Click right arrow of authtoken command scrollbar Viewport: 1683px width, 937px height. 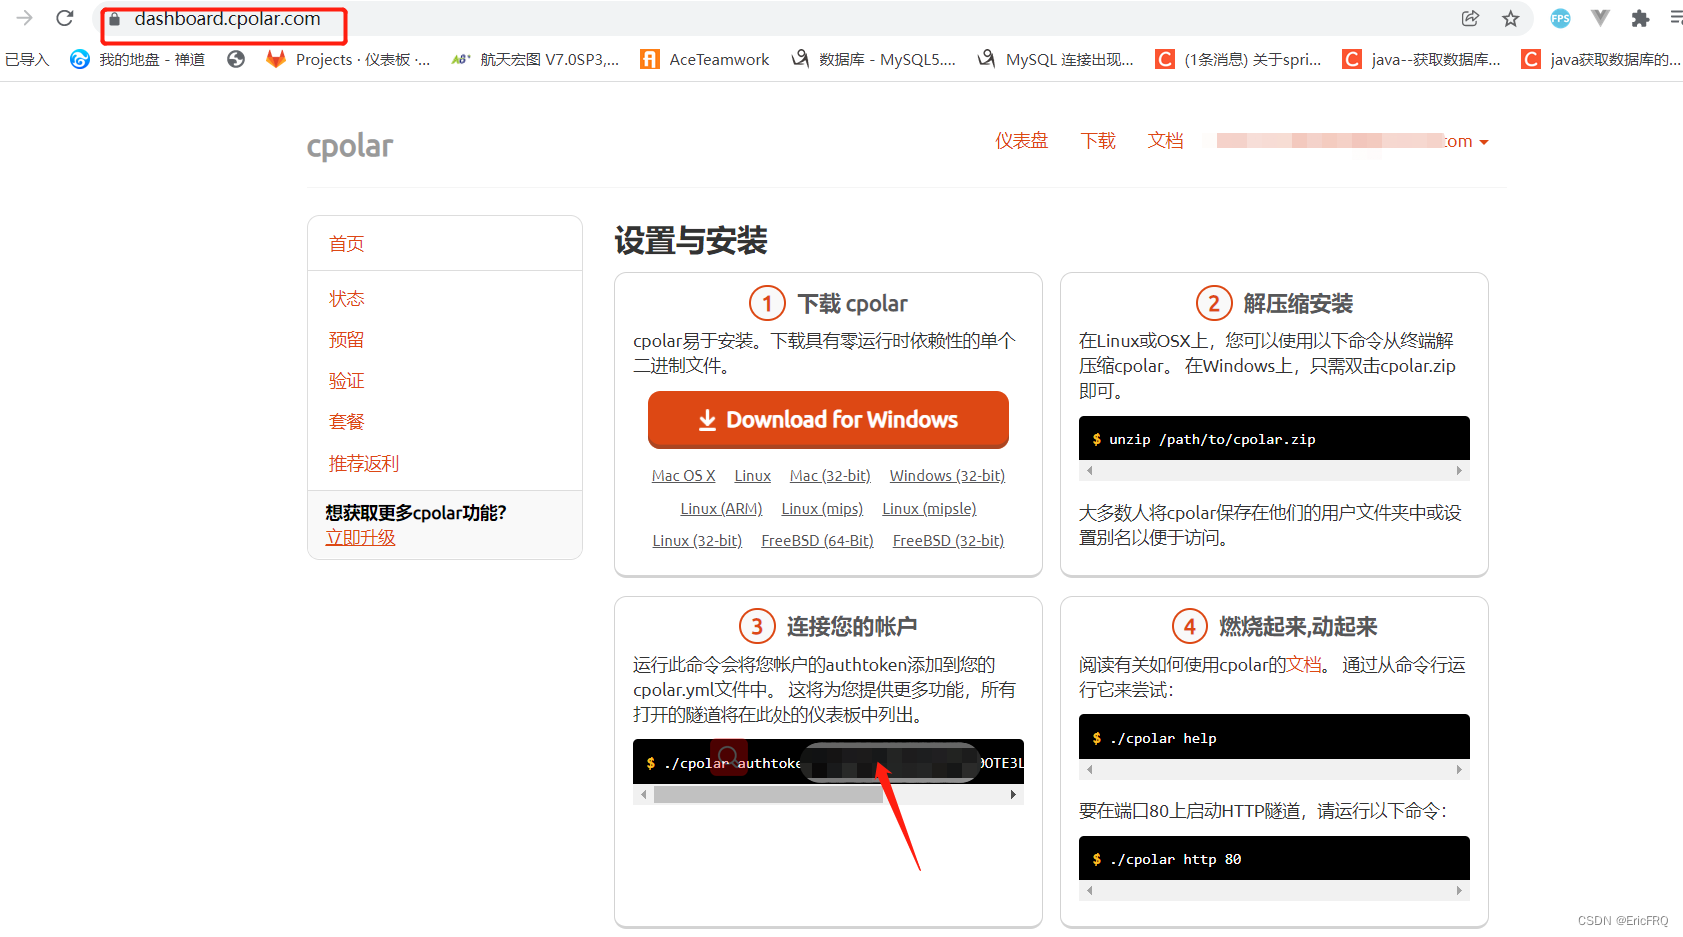[x=1013, y=795]
